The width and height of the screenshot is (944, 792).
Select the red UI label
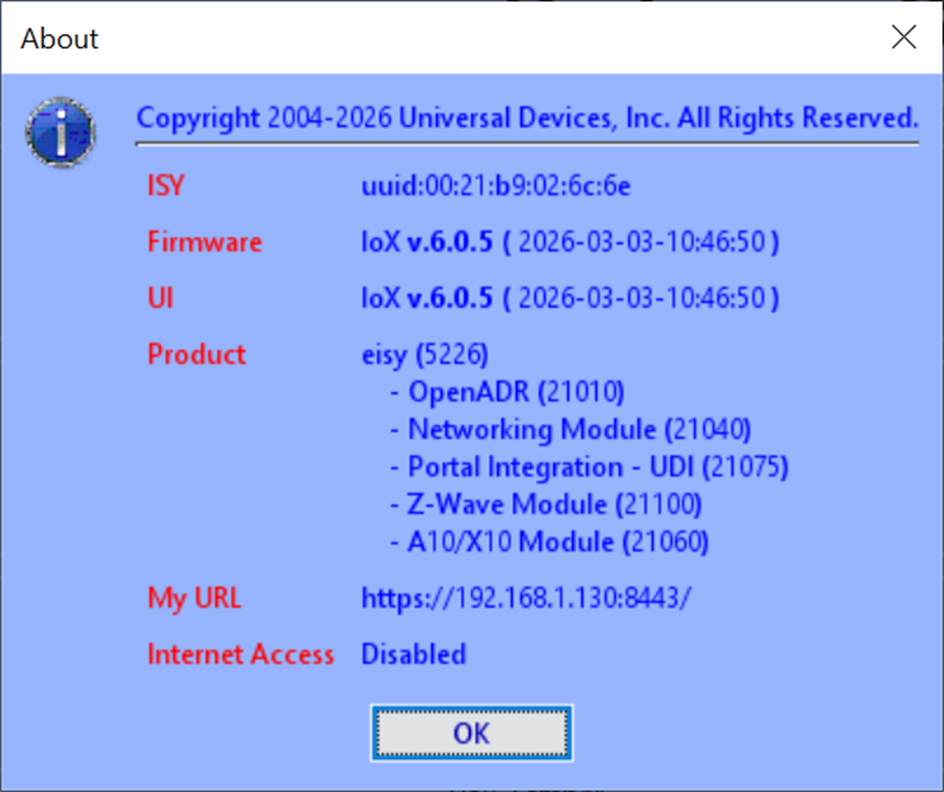tap(160, 298)
